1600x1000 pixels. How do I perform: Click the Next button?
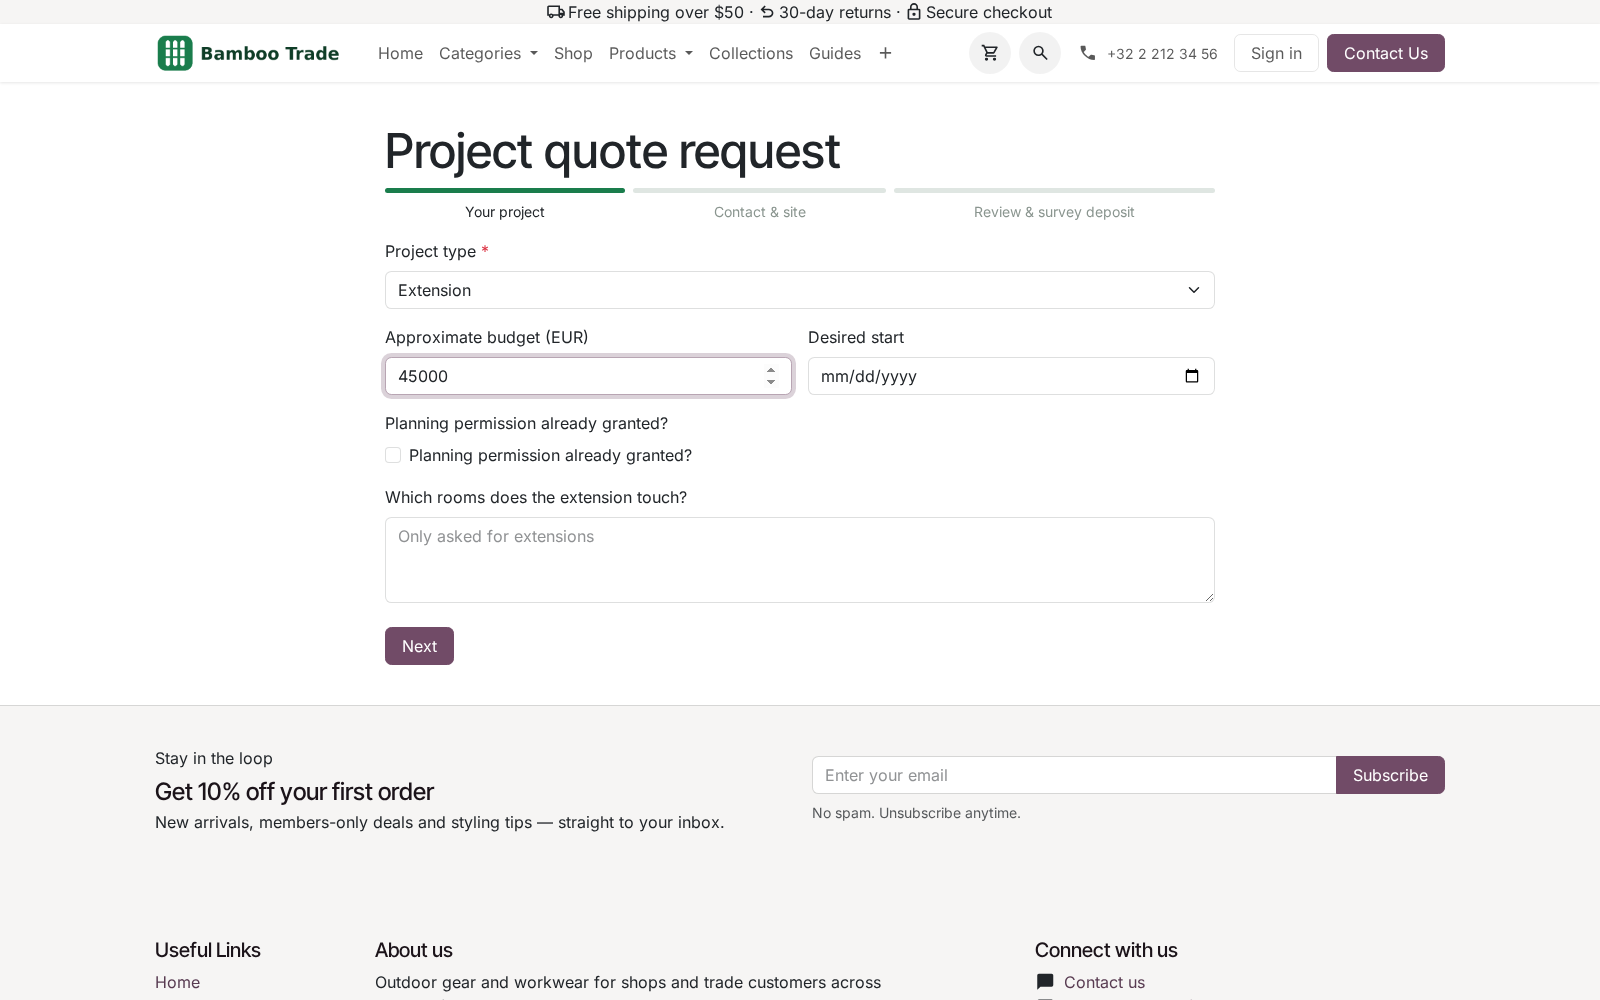click(x=419, y=646)
